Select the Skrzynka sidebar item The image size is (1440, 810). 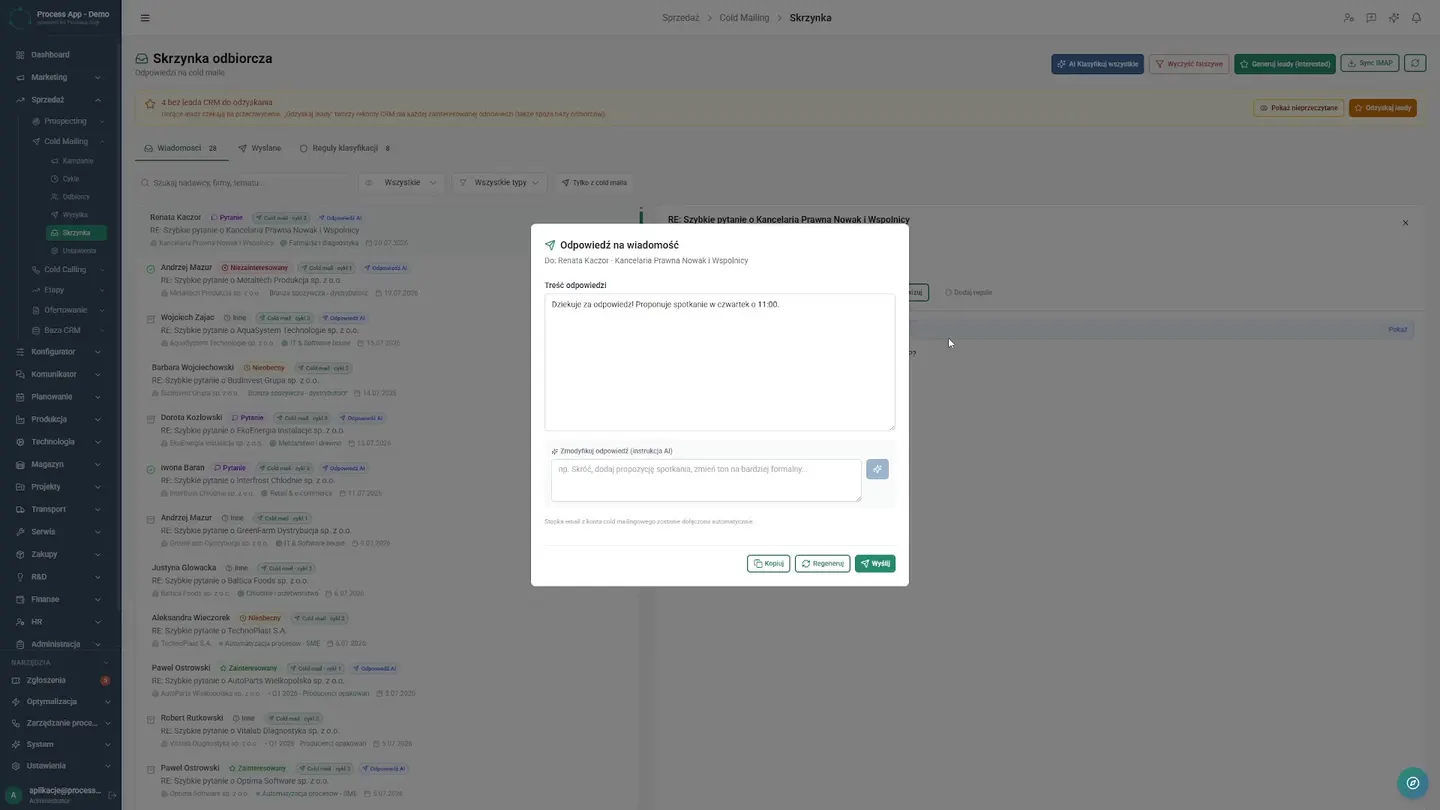coord(76,233)
